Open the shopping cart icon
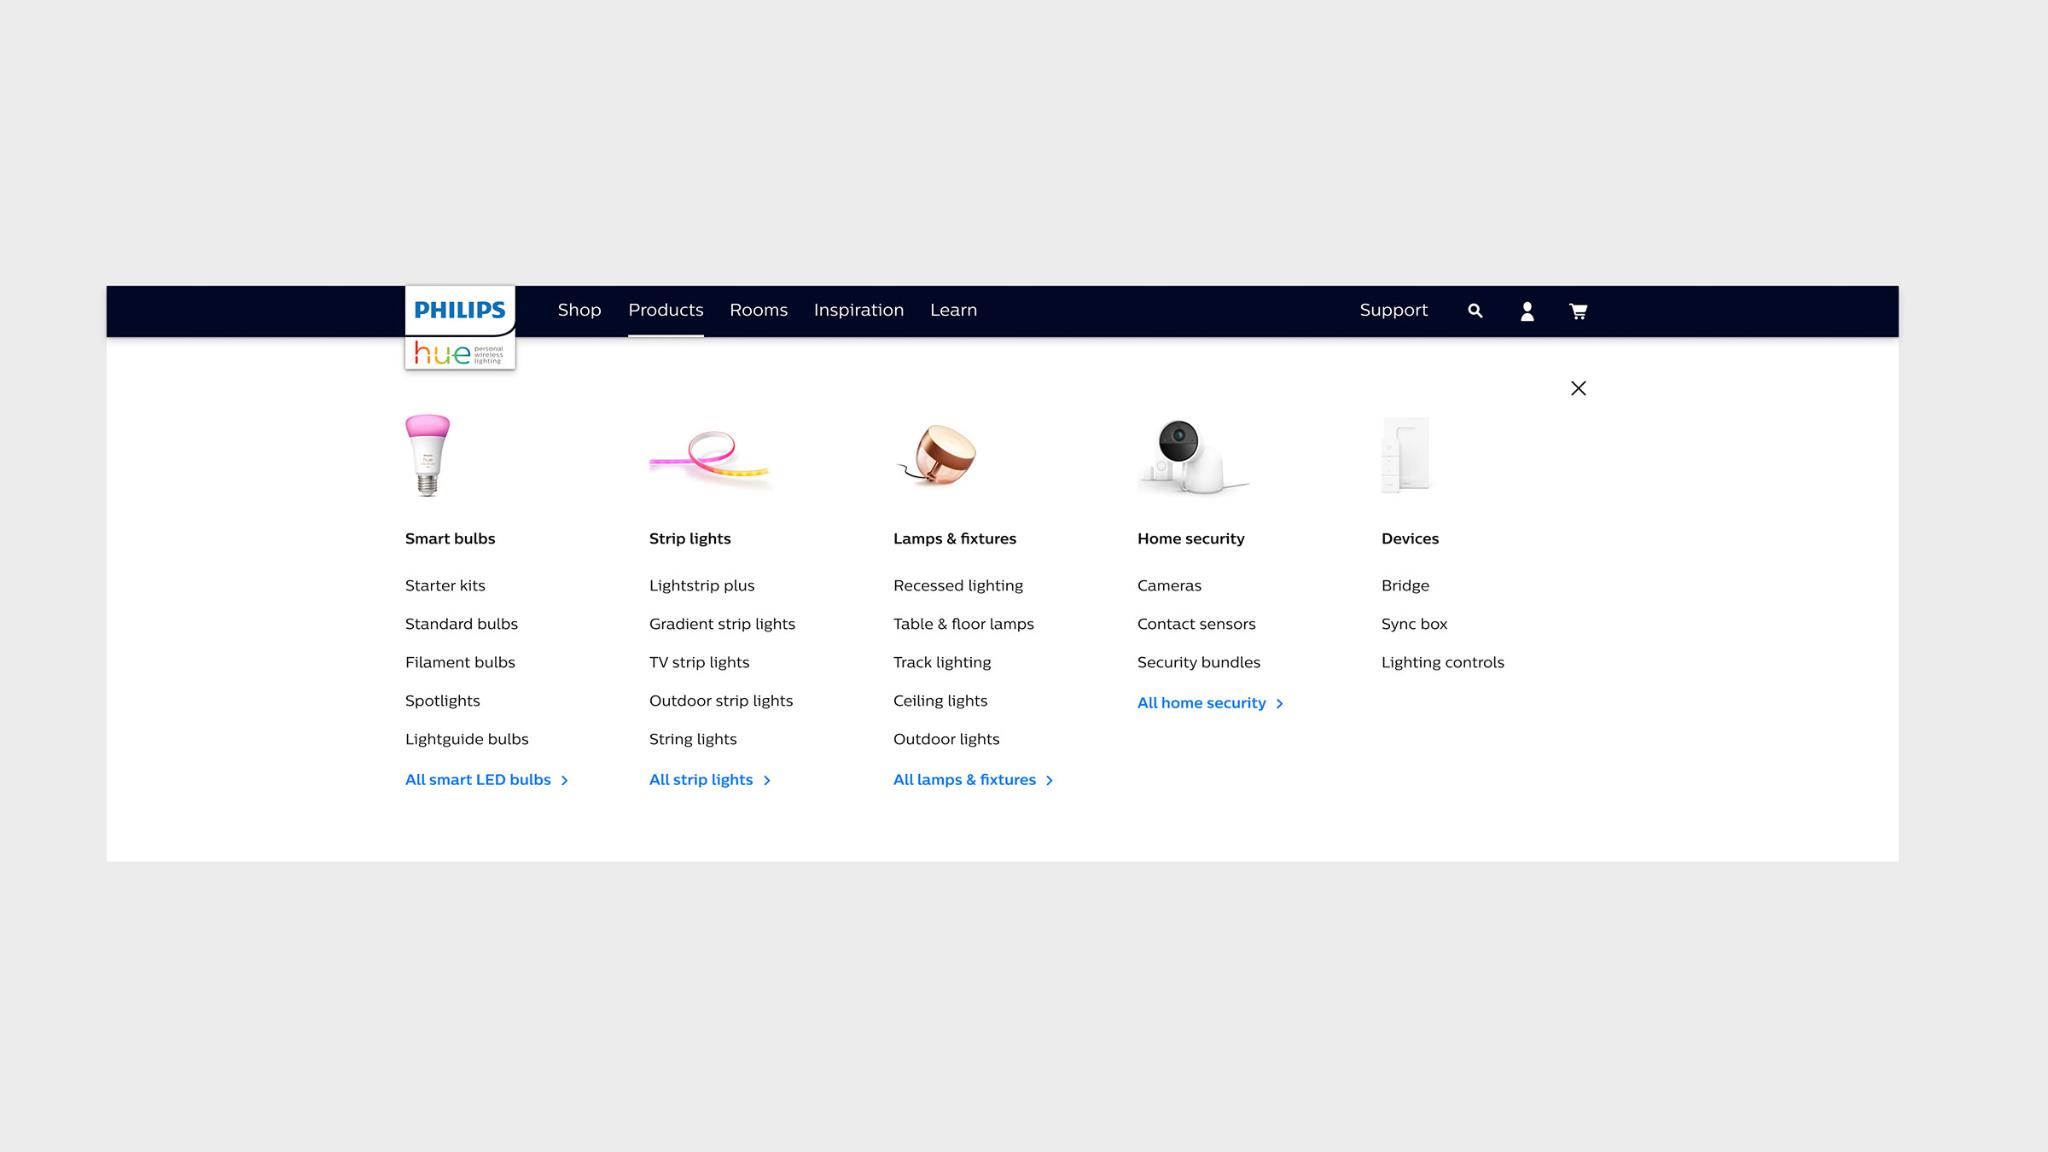 pos(1578,311)
